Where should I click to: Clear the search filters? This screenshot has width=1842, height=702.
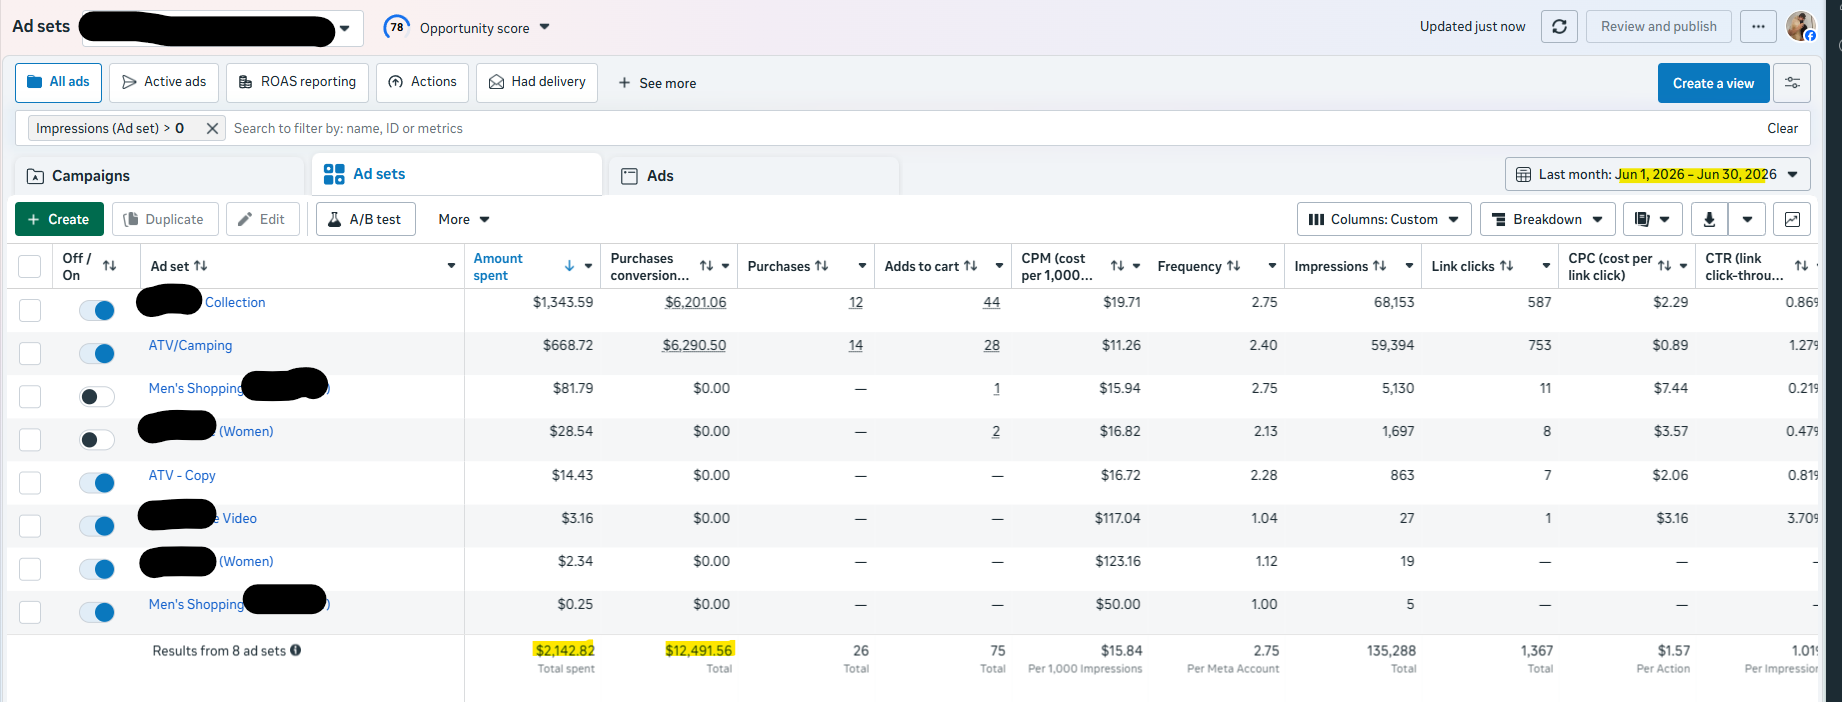coord(1782,128)
